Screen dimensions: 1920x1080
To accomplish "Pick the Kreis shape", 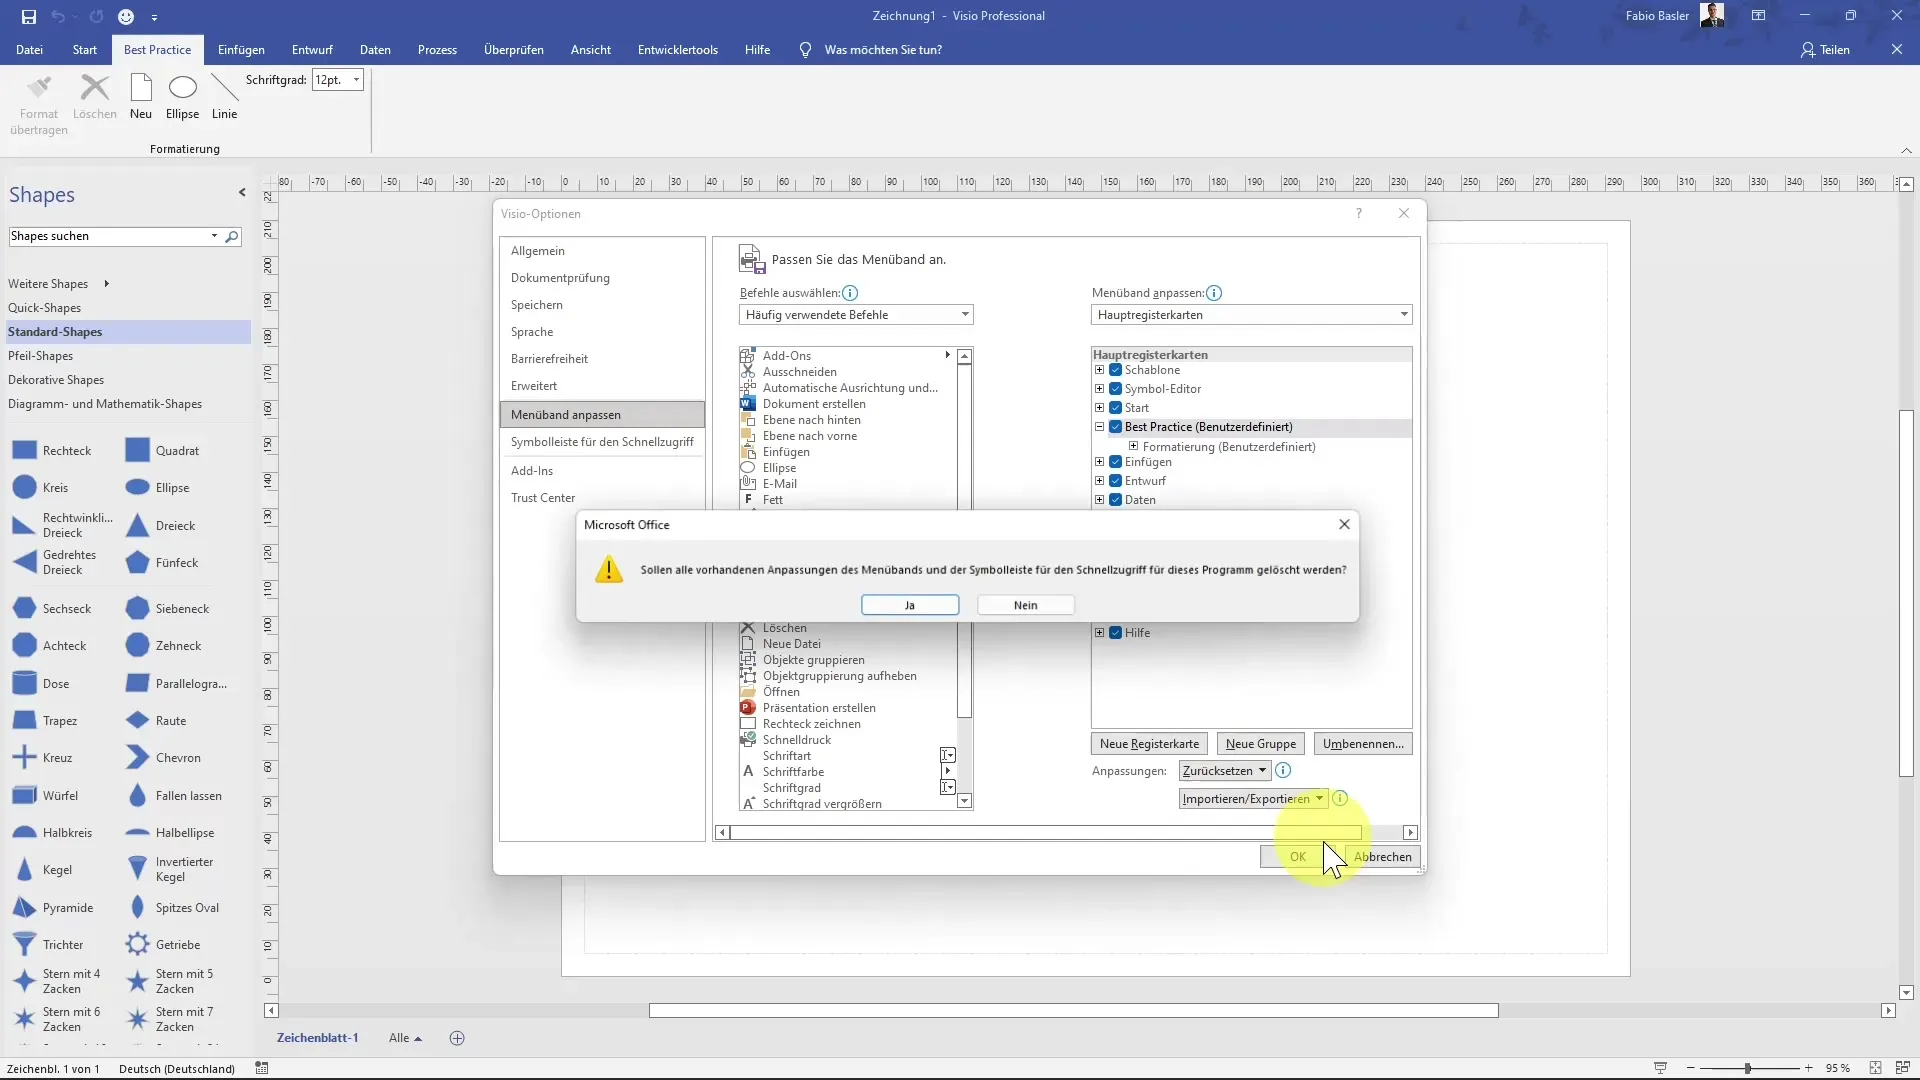I will (x=41, y=488).
